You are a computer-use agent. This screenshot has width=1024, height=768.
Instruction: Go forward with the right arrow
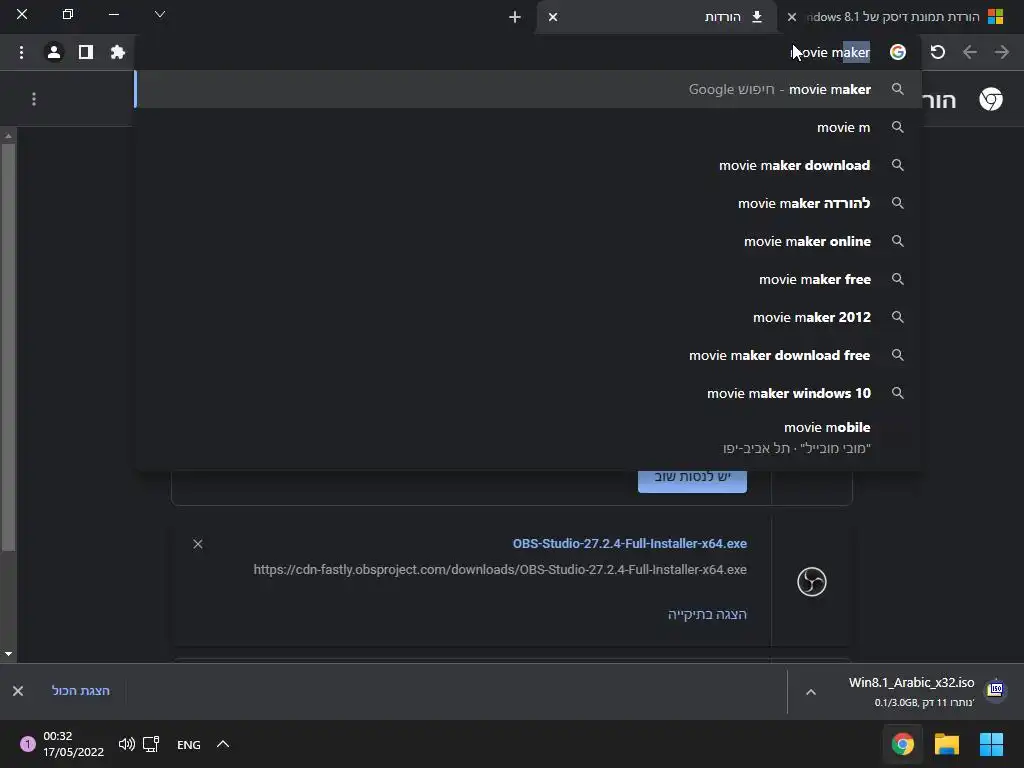[1002, 52]
